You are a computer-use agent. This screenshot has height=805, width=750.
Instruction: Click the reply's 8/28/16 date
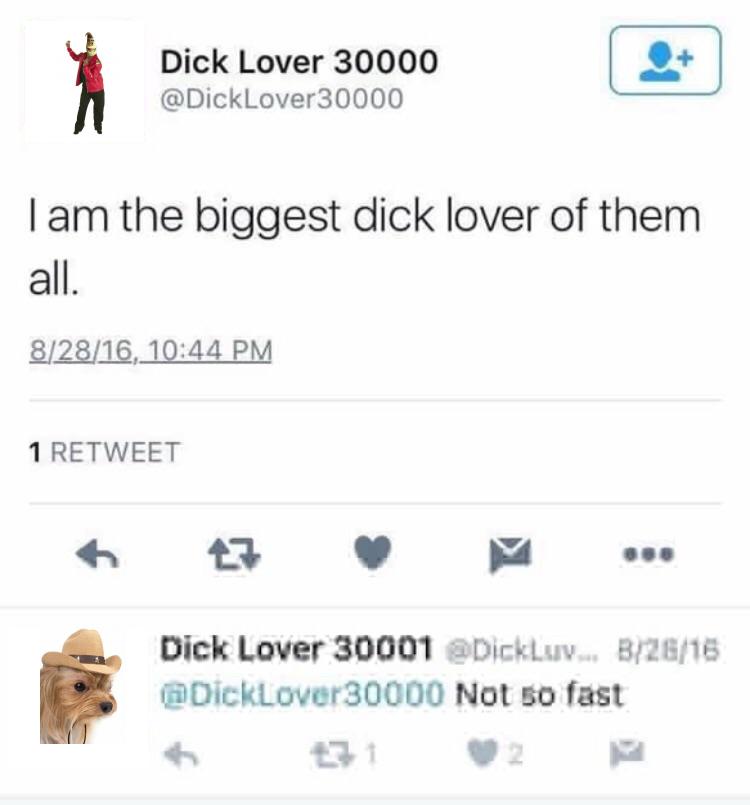668,650
